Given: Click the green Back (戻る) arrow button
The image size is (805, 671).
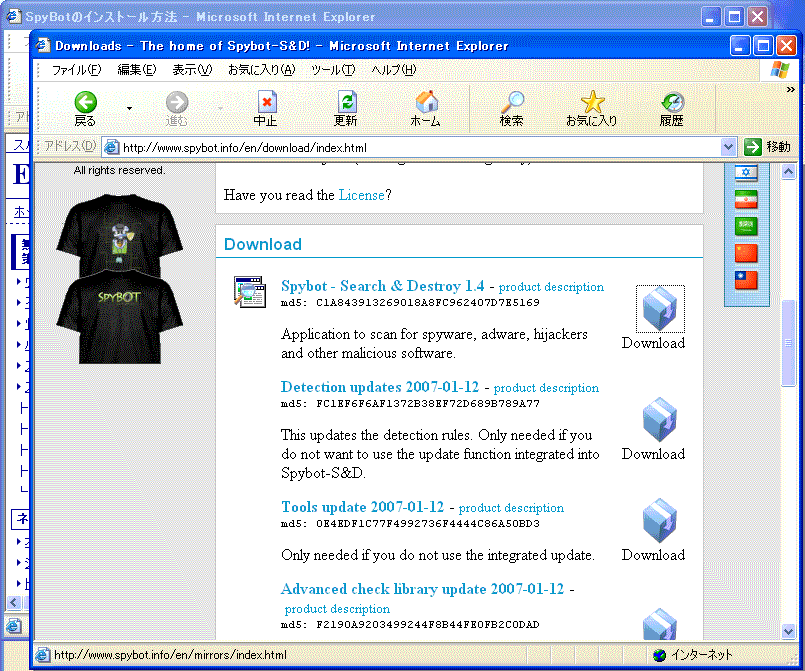Looking at the screenshot, I should [85, 102].
